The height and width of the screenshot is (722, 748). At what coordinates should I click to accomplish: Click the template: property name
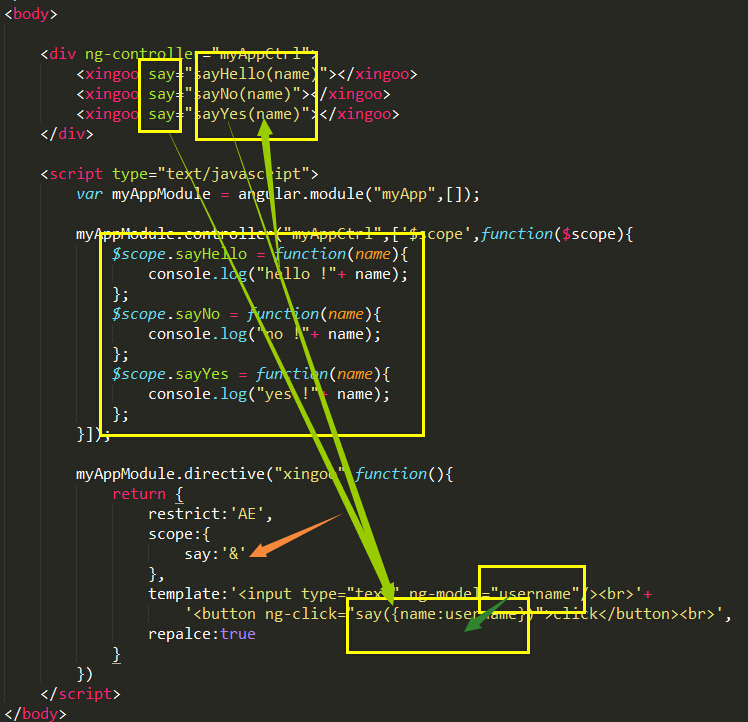(x=188, y=594)
